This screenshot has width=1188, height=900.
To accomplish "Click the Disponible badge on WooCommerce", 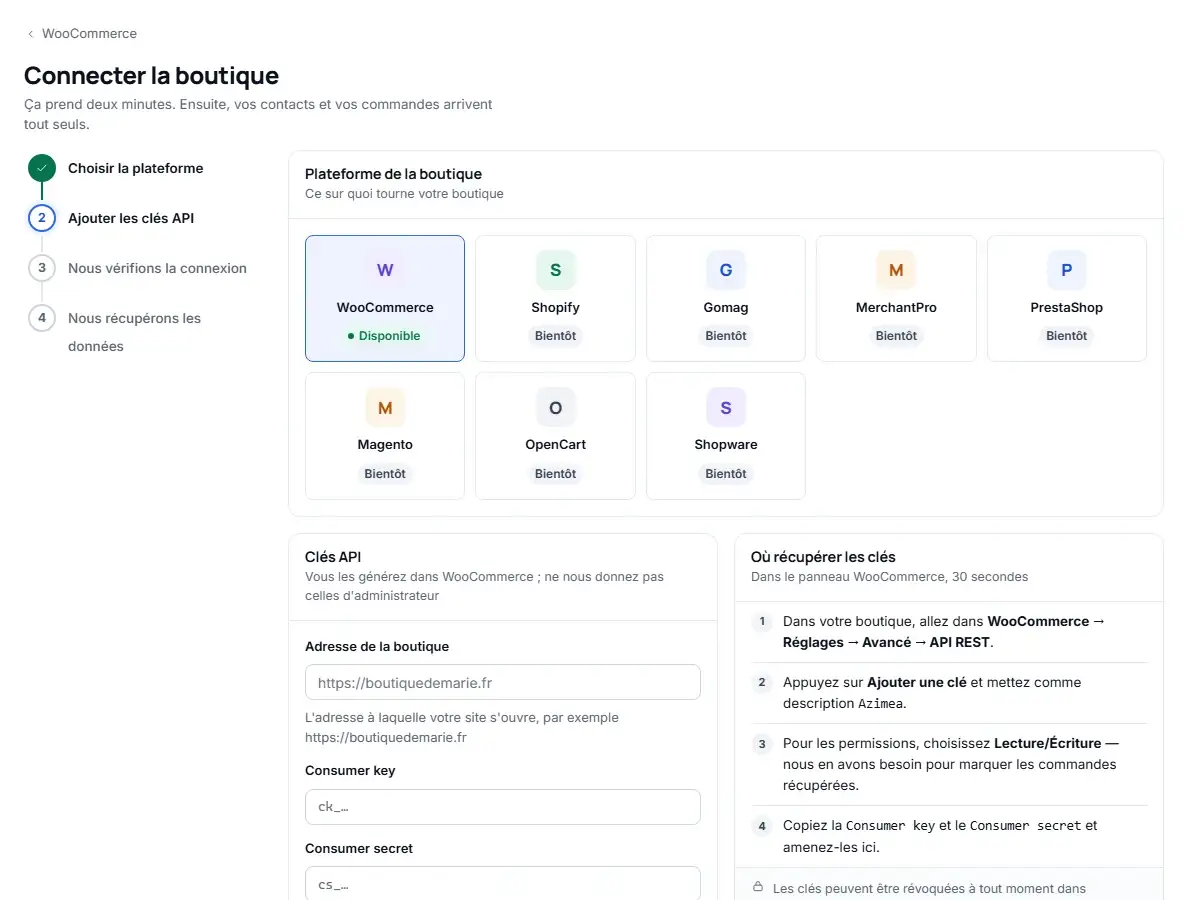I will coord(384,336).
